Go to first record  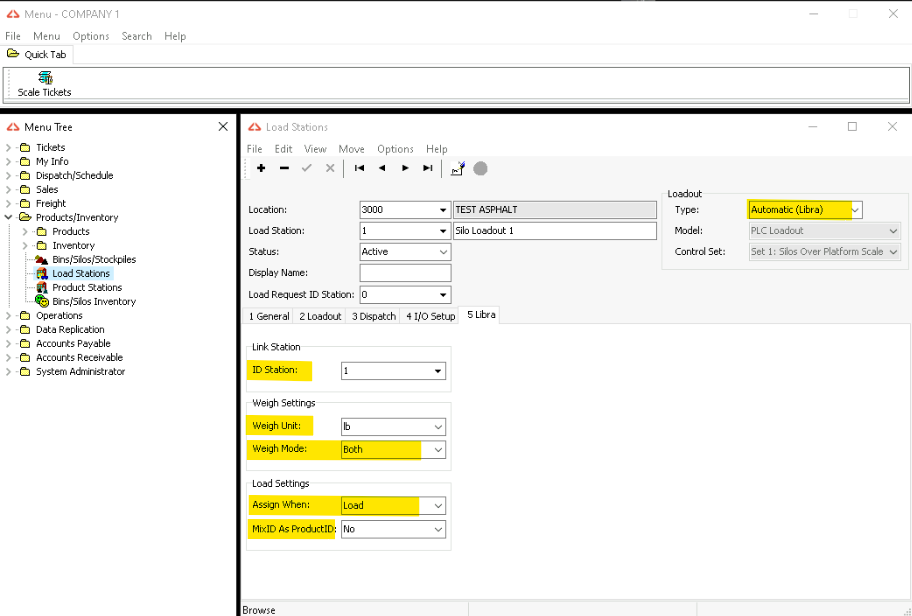(359, 168)
